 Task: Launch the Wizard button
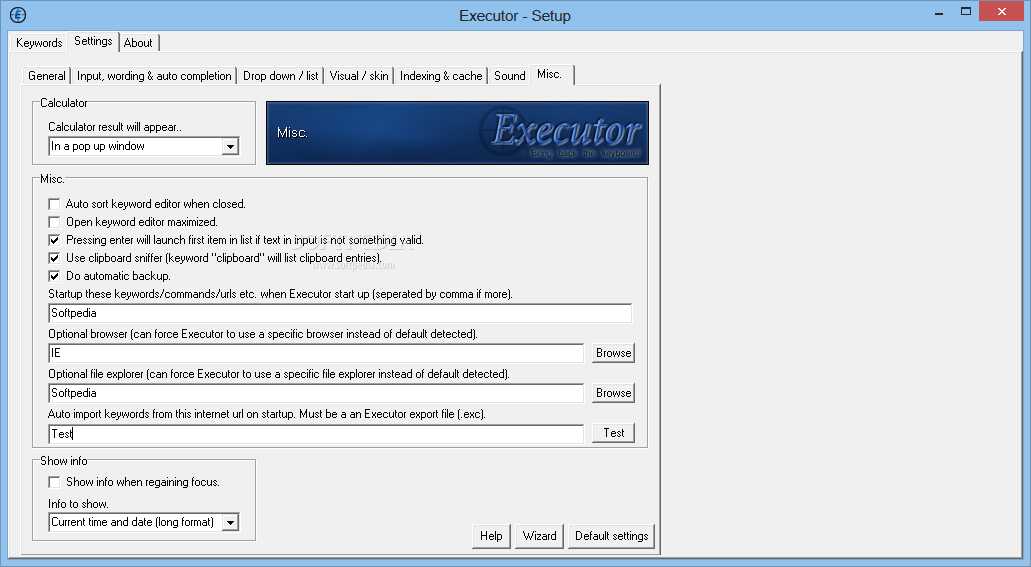[540, 536]
